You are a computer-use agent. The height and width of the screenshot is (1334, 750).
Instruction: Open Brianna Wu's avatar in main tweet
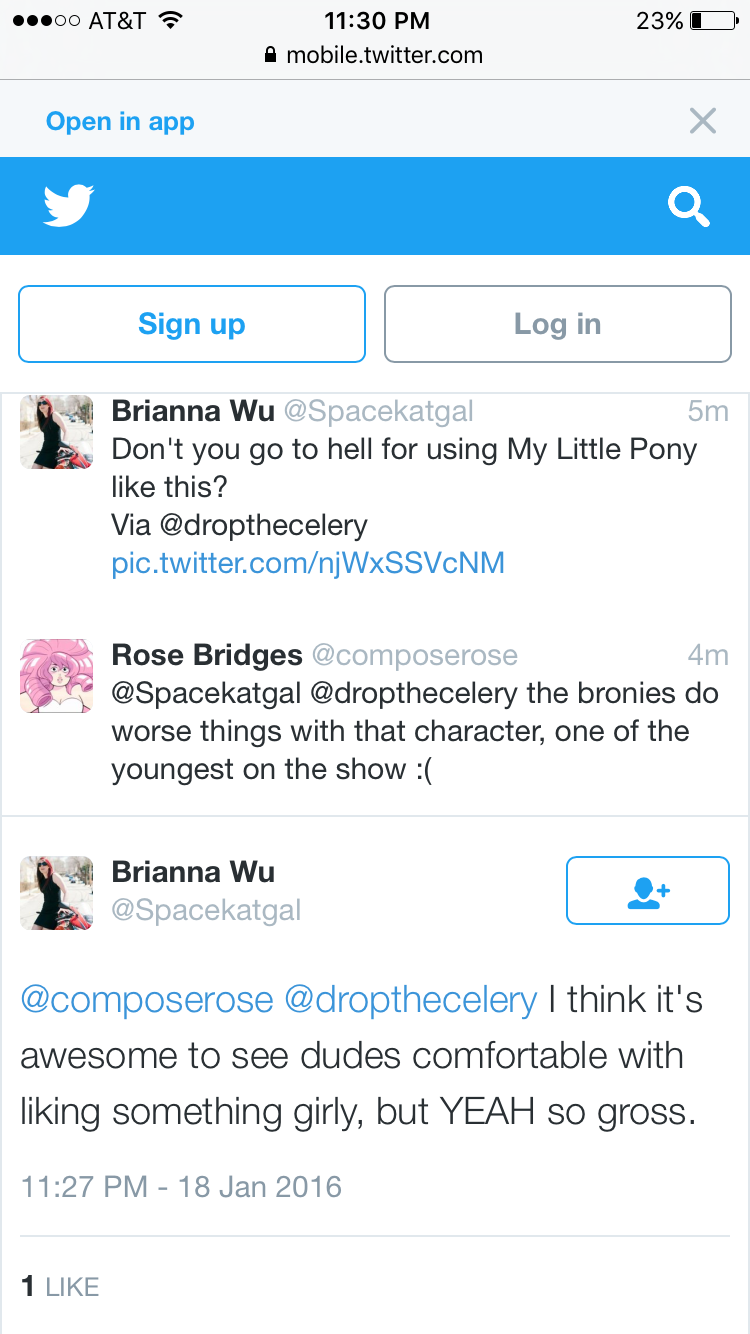(x=56, y=893)
